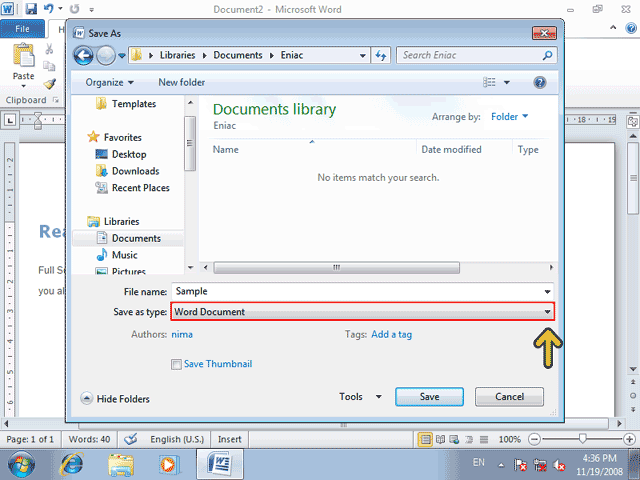Click Documents in the address path
This screenshot has height=480, width=640.
click(x=238, y=55)
